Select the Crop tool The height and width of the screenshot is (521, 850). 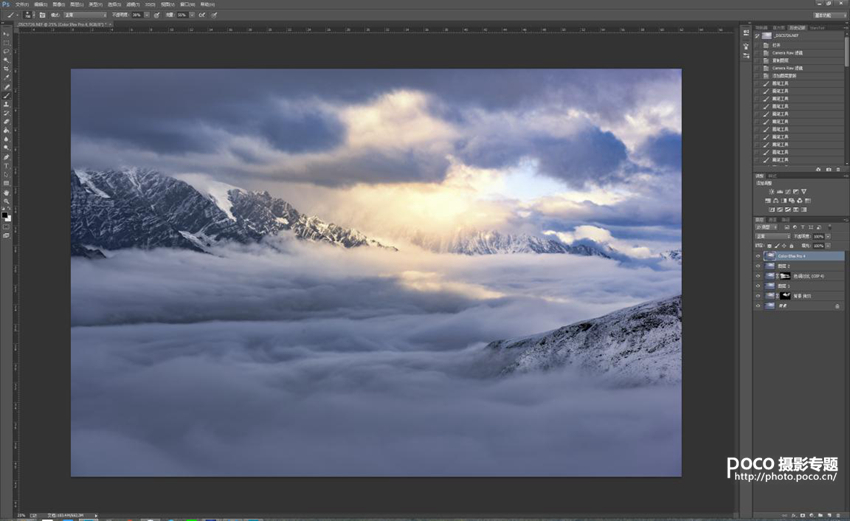point(7,69)
